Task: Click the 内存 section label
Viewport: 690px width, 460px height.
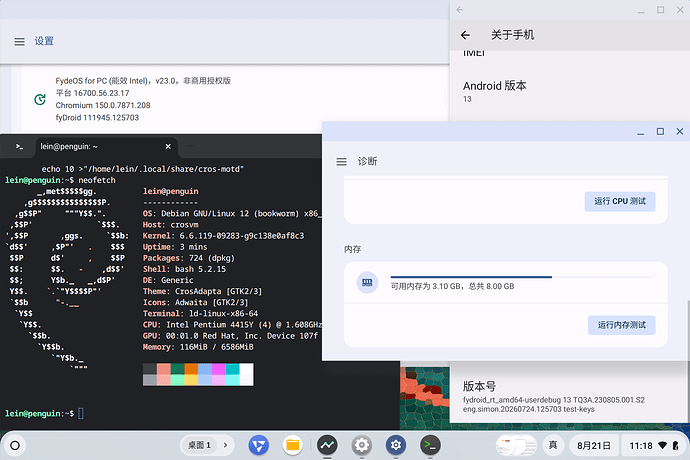Action: point(352,249)
